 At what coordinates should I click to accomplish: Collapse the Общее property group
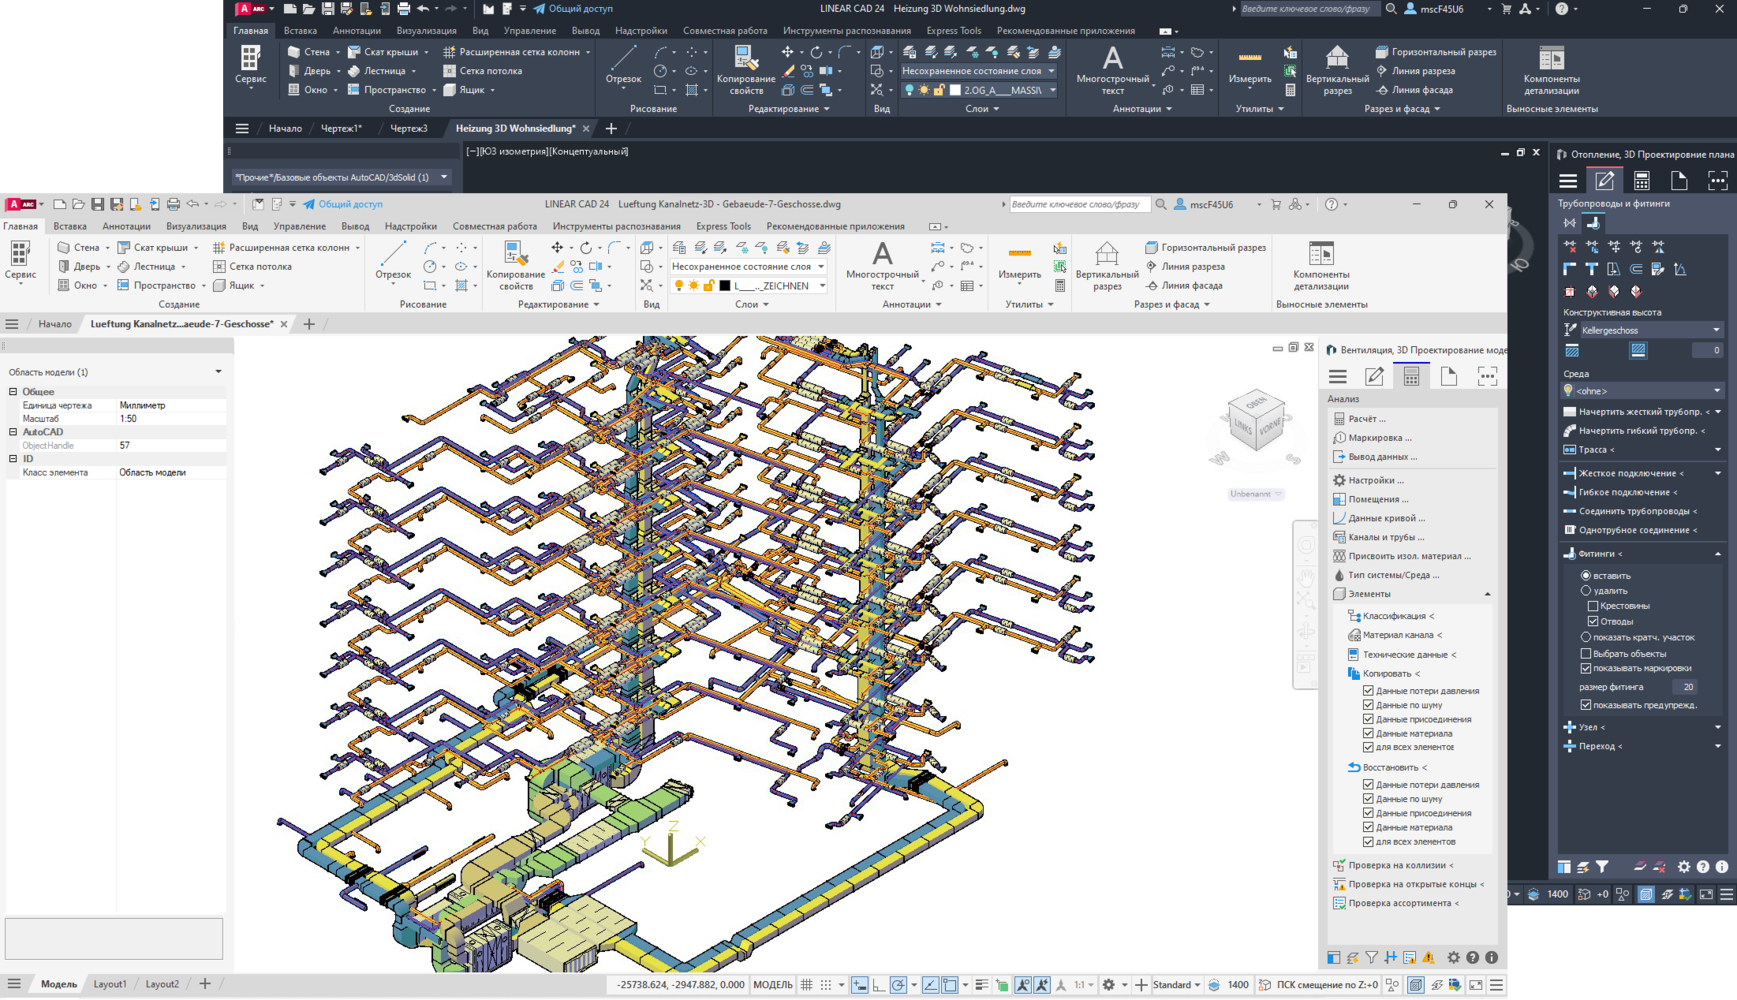click(13, 392)
